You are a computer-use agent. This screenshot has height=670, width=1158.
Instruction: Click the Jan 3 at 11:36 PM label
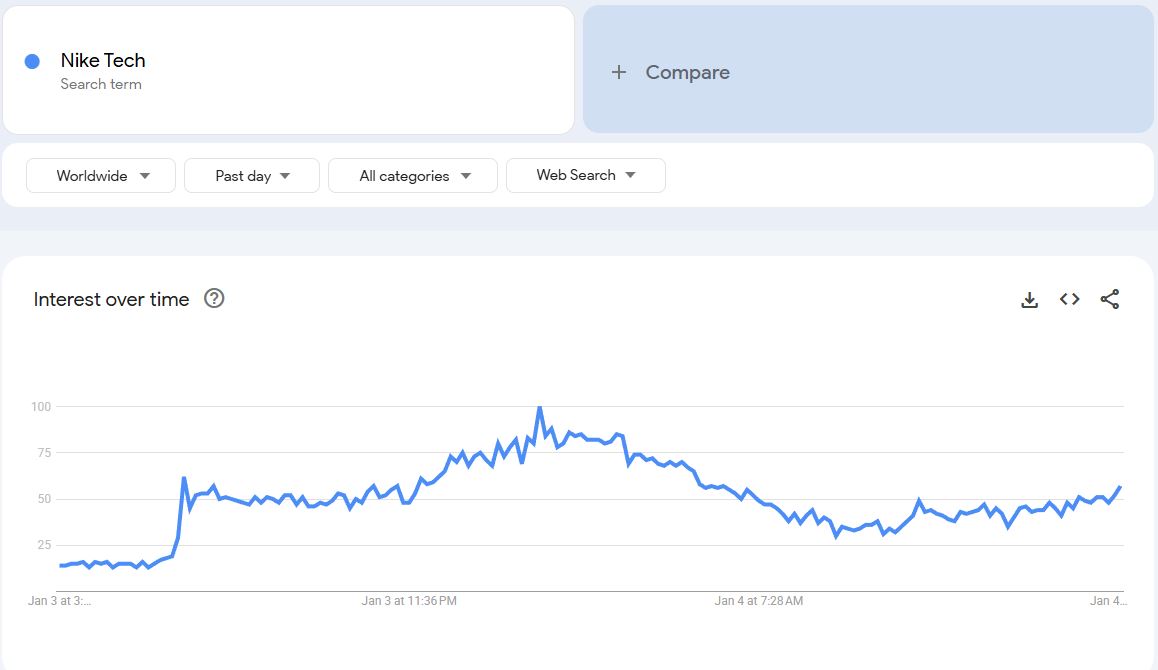point(409,601)
